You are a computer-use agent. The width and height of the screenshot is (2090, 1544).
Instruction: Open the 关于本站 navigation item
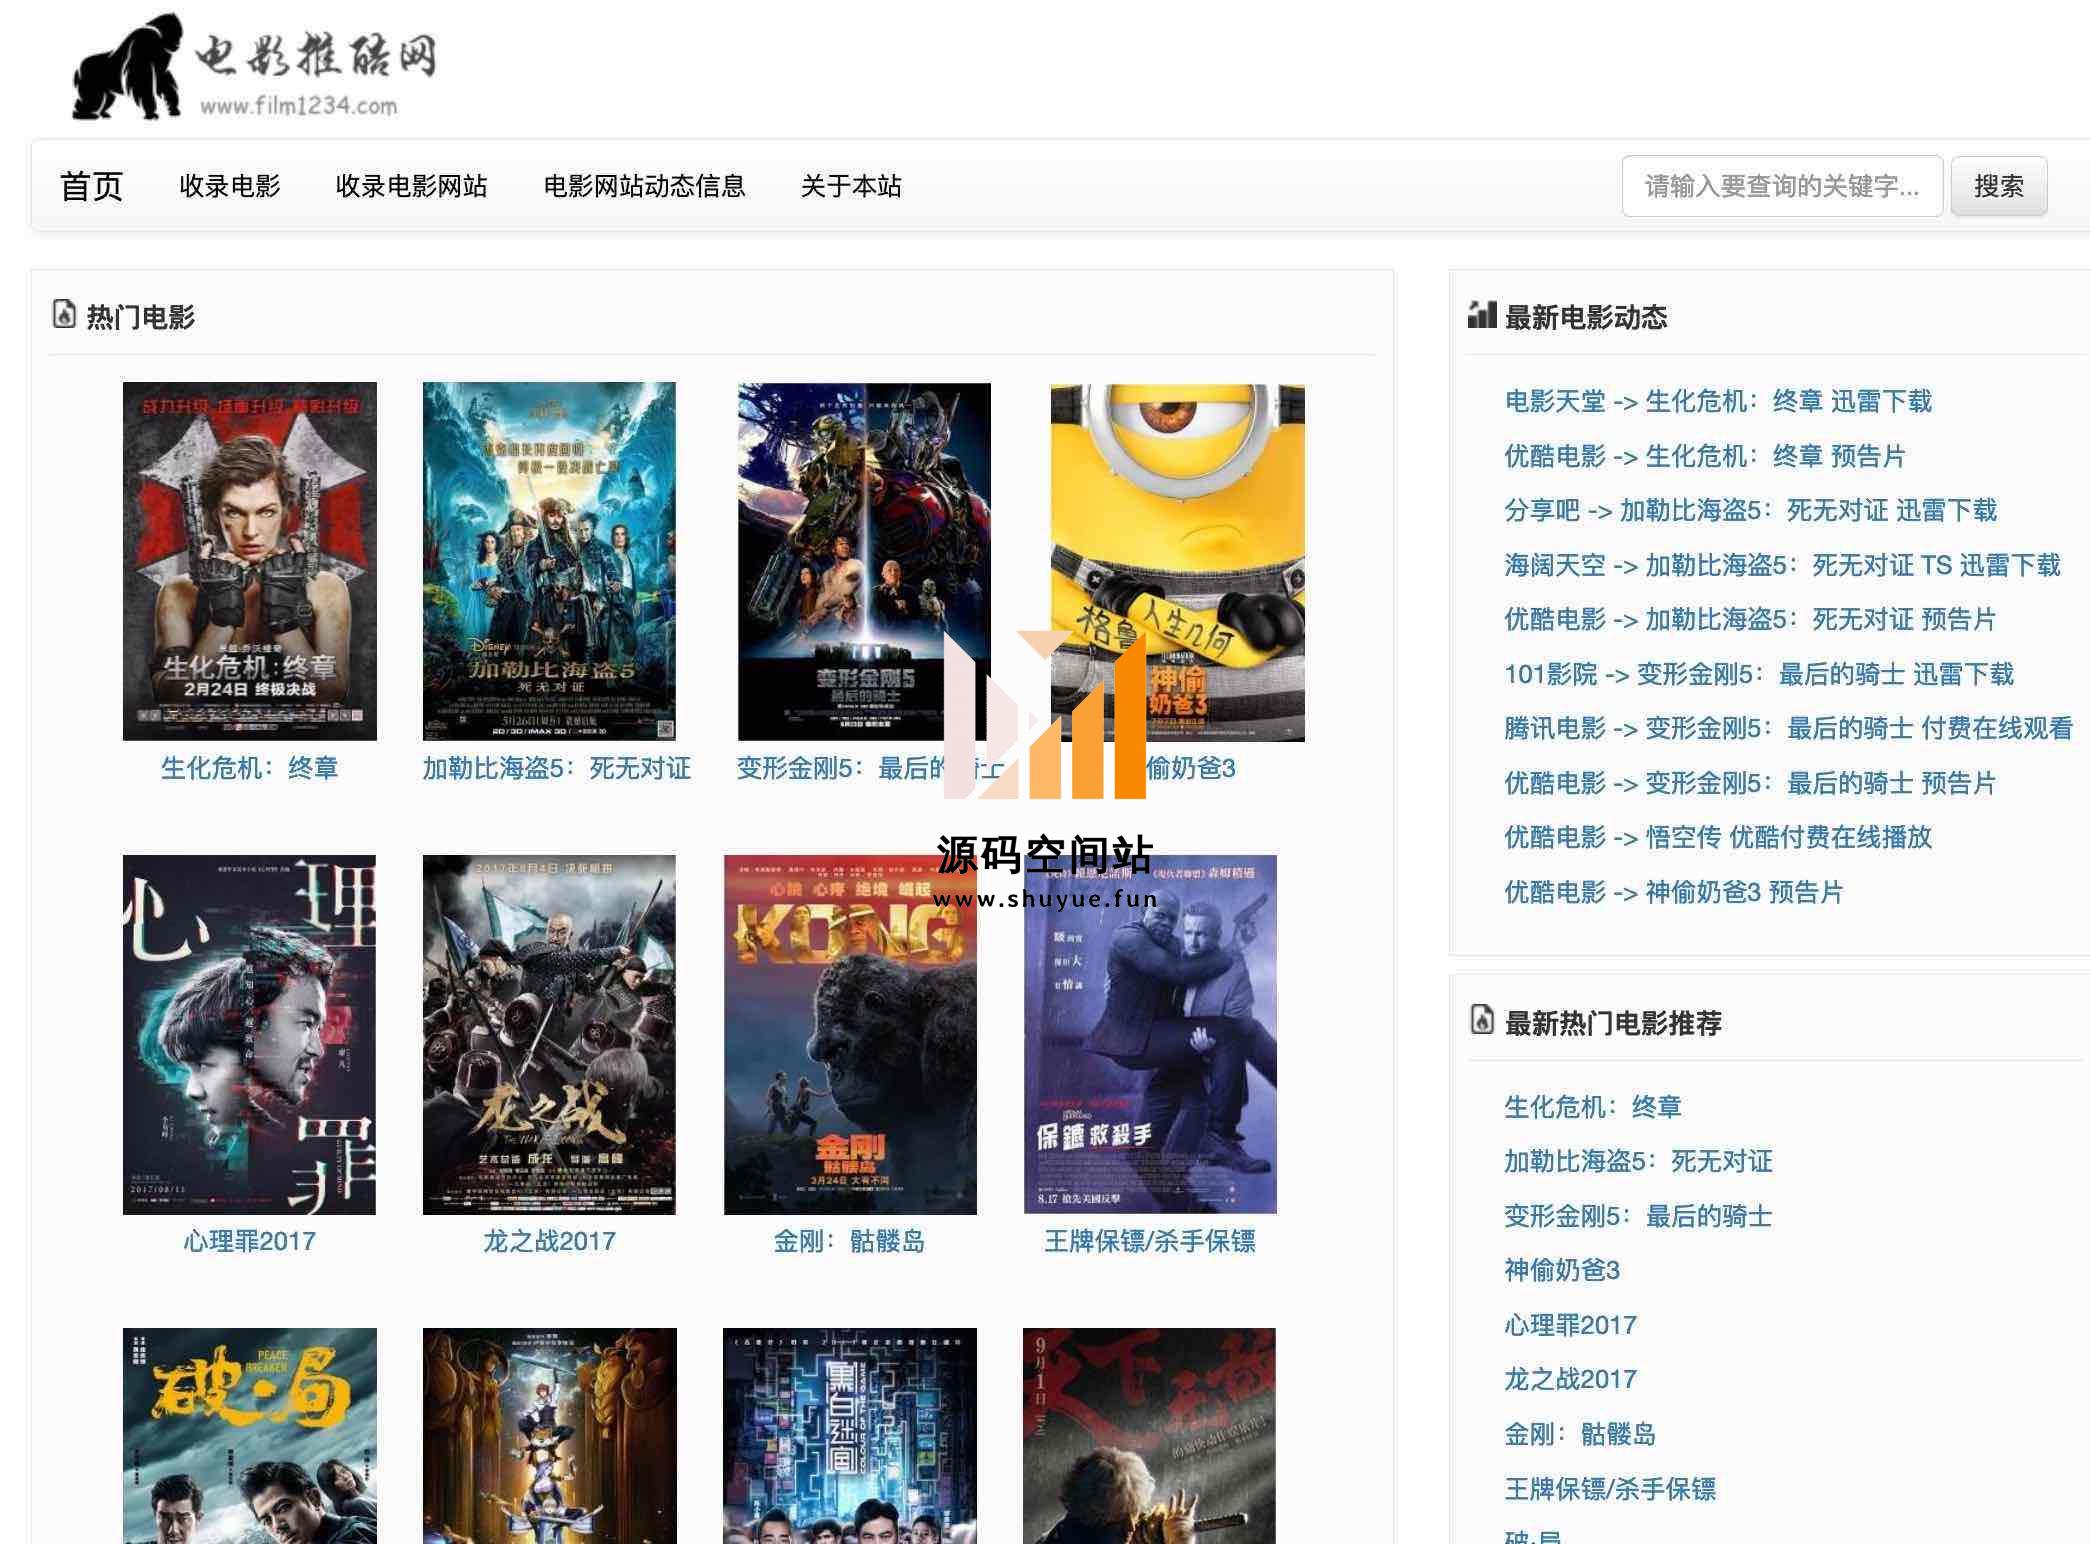851,186
